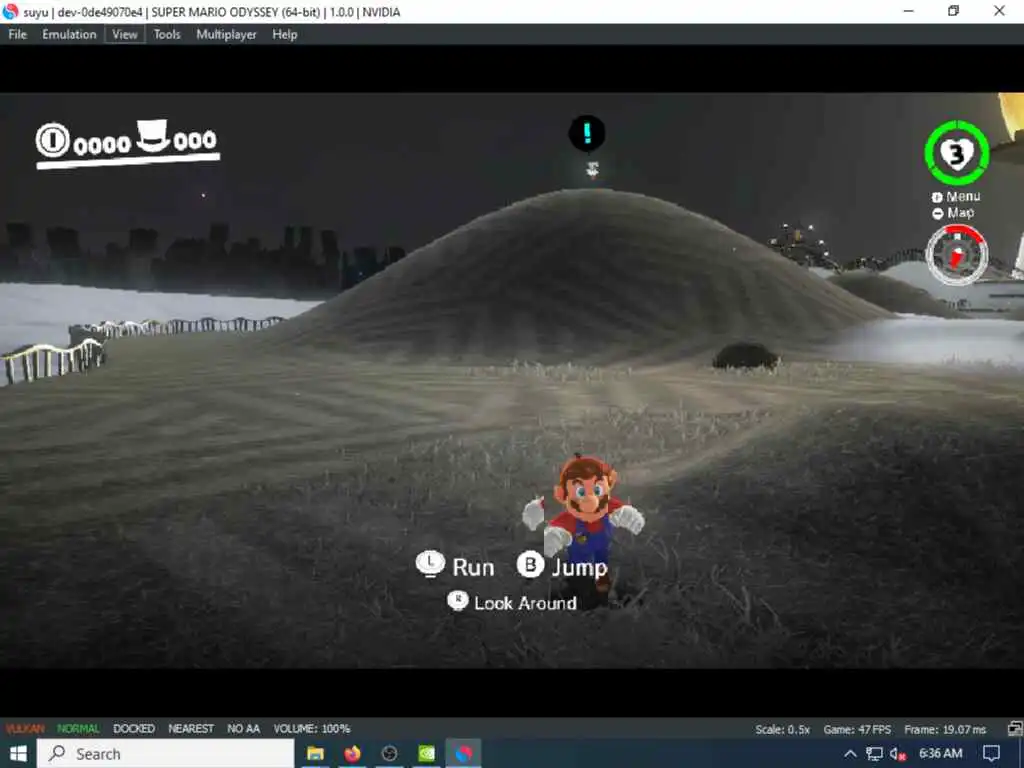This screenshot has width=1024, height=768.
Task: Open the notification center icon
Action: (x=991, y=754)
